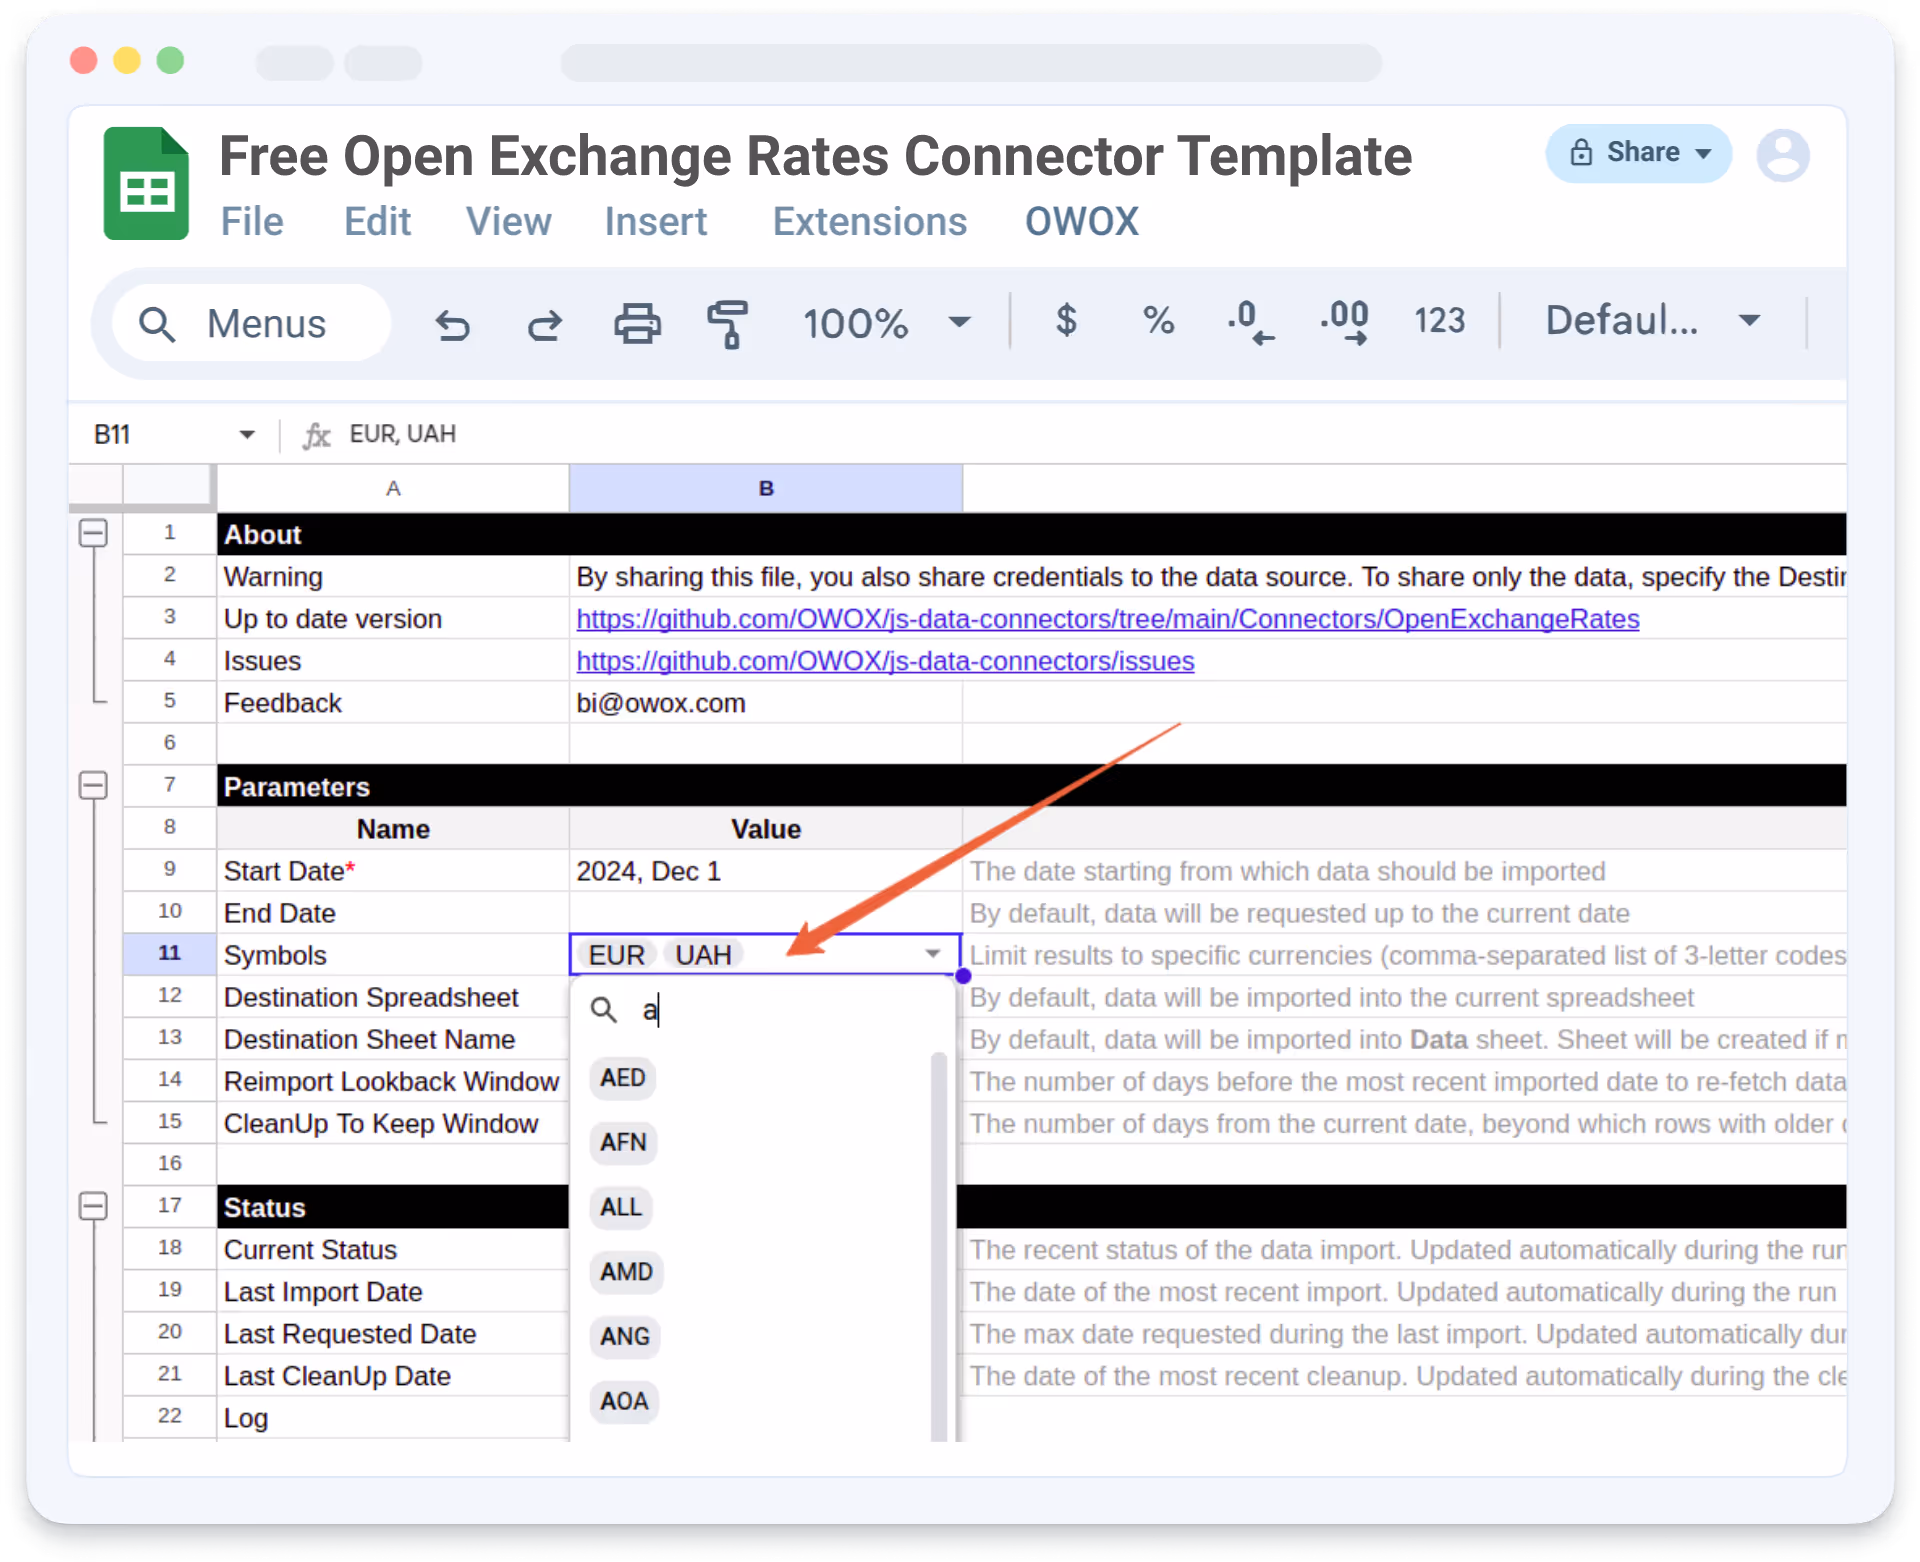
Task: Click the redo arrow icon
Action: (545, 324)
